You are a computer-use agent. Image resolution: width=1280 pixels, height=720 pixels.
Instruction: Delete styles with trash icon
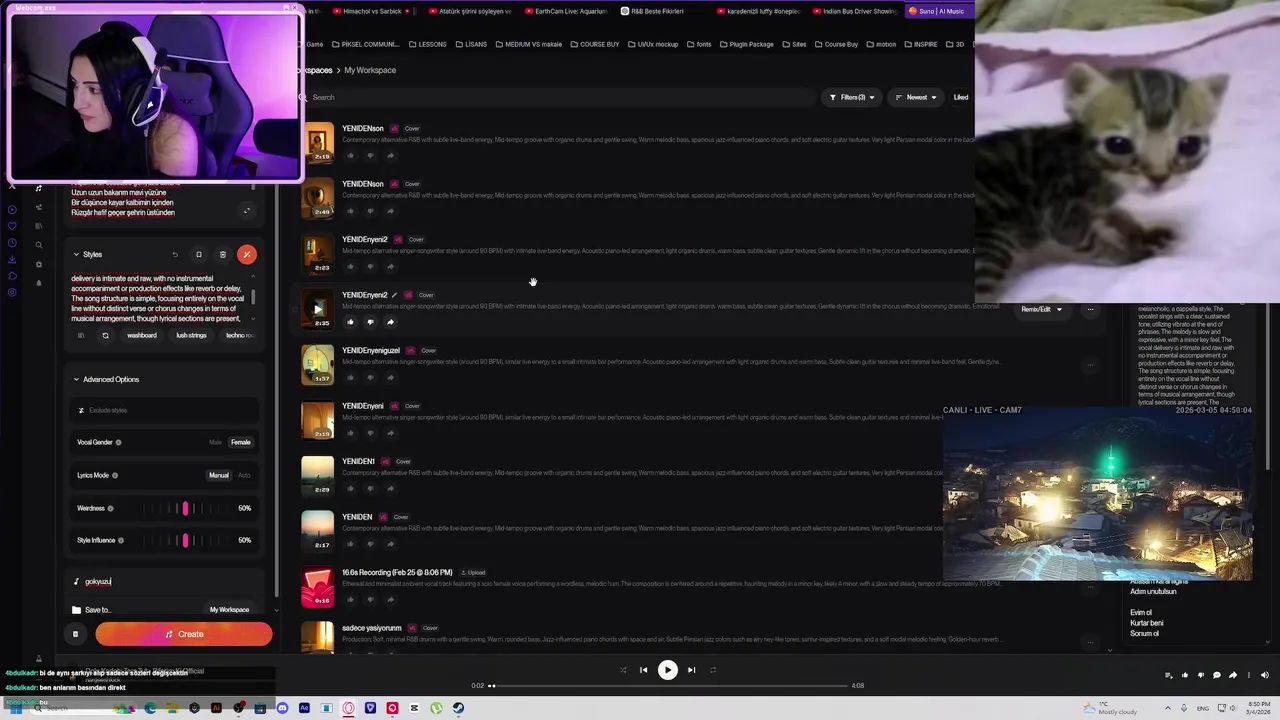[x=222, y=254]
